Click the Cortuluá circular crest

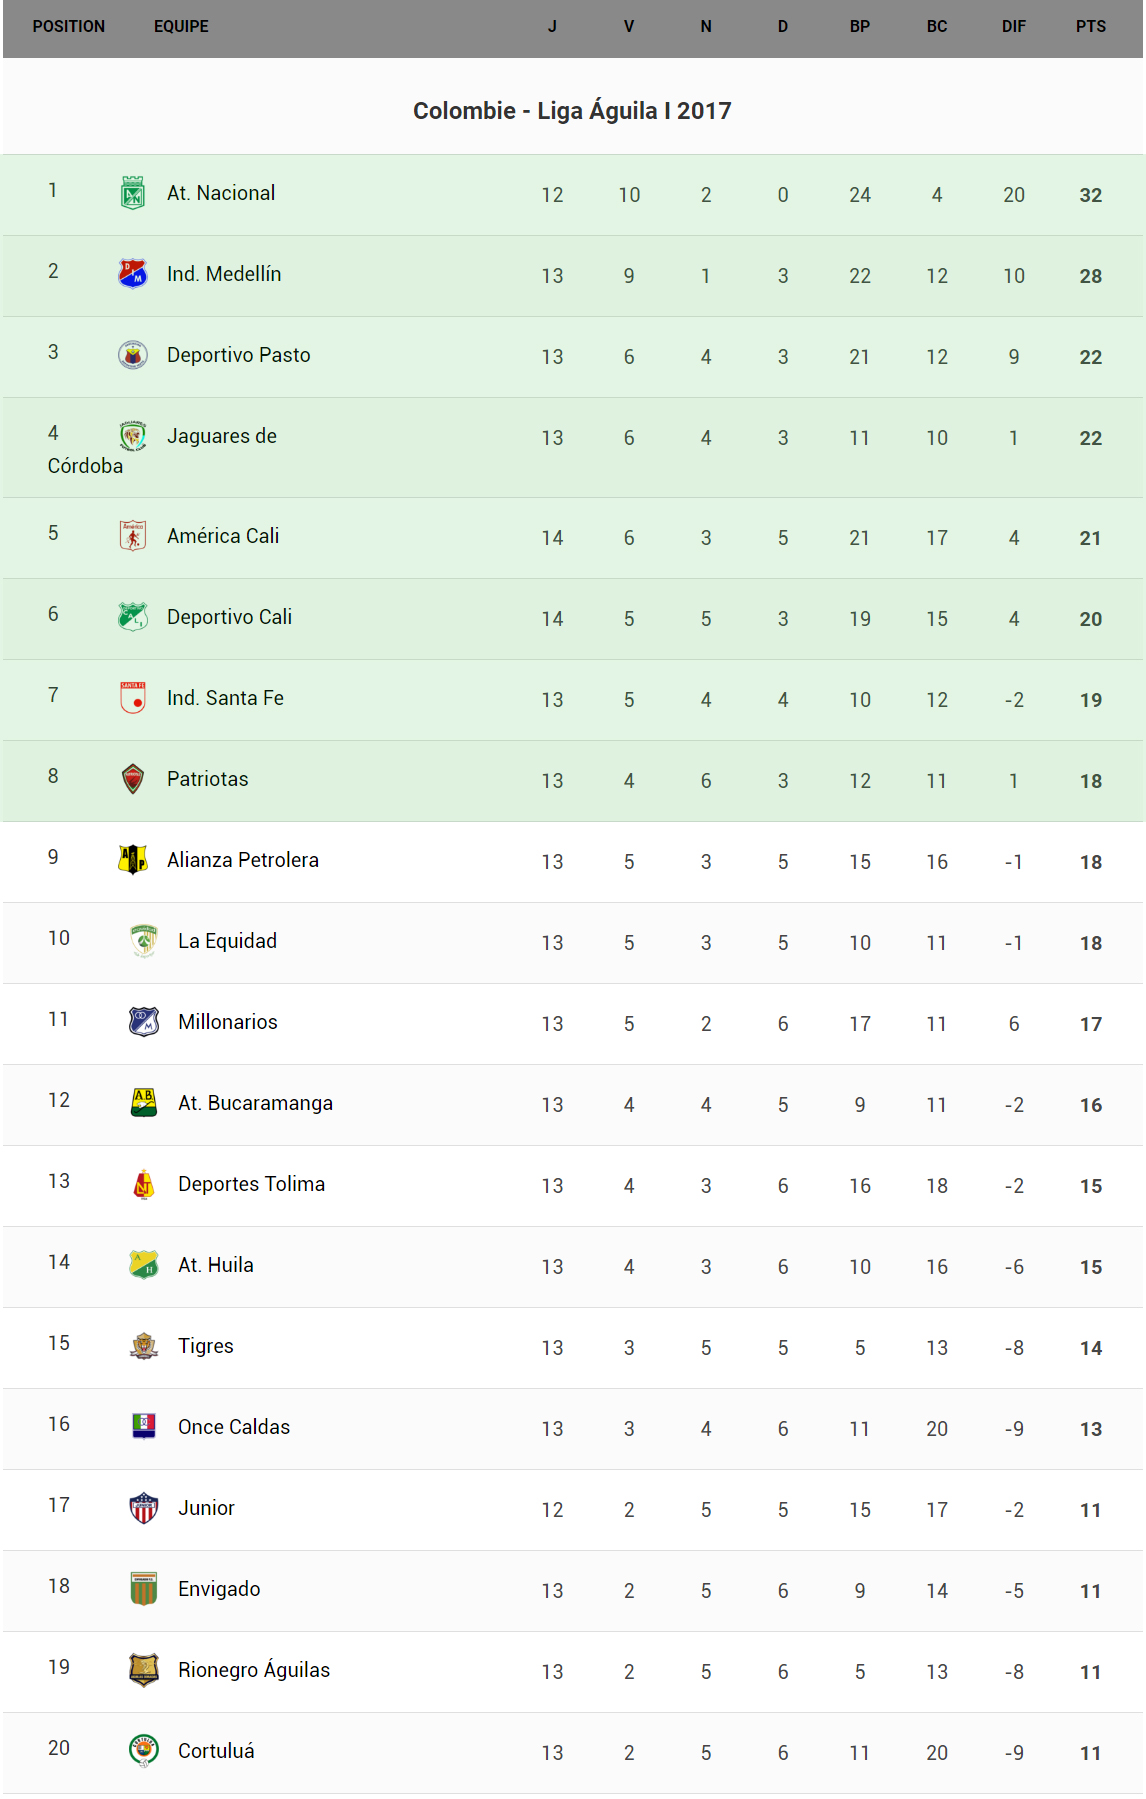(x=144, y=1751)
